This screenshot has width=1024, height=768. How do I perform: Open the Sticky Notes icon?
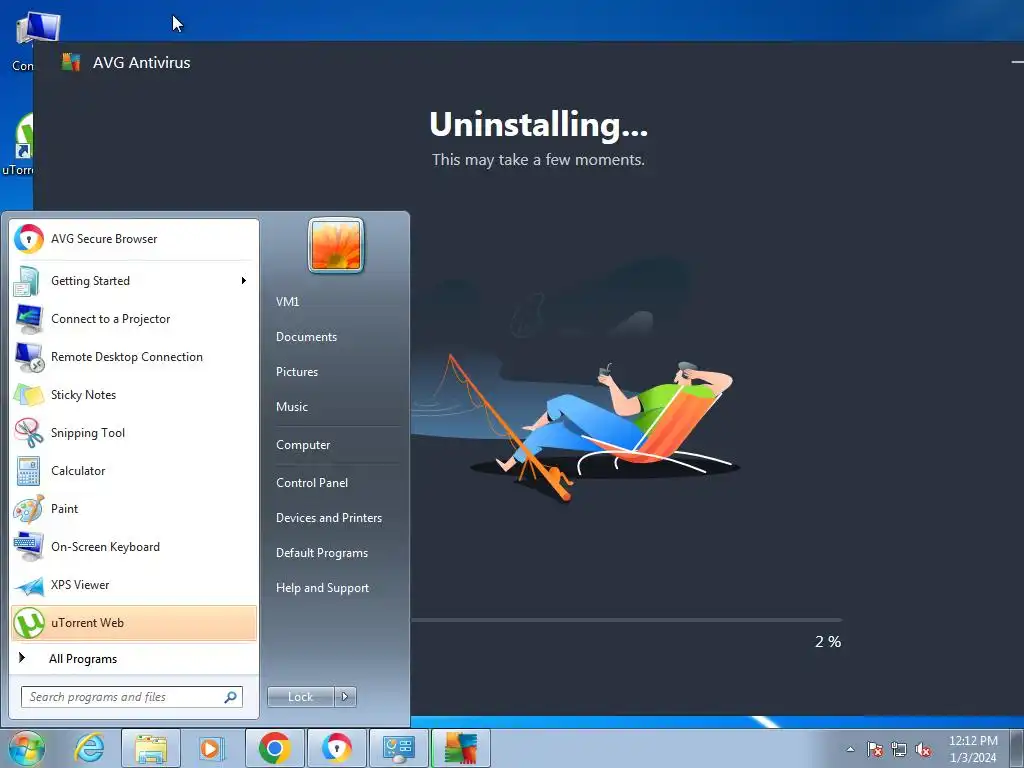click(x=28, y=395)
